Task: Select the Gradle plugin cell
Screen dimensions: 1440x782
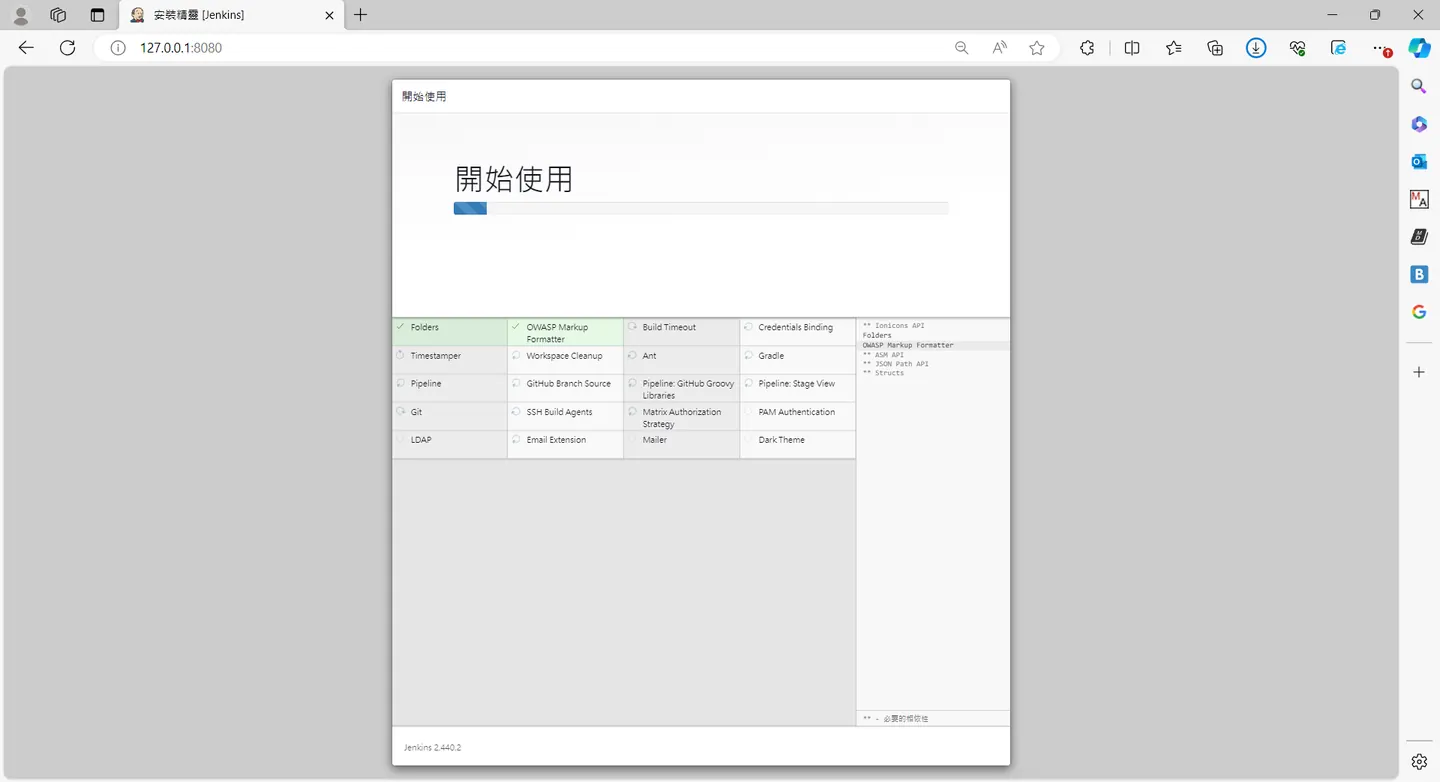Action: click(x=798, y=360)
